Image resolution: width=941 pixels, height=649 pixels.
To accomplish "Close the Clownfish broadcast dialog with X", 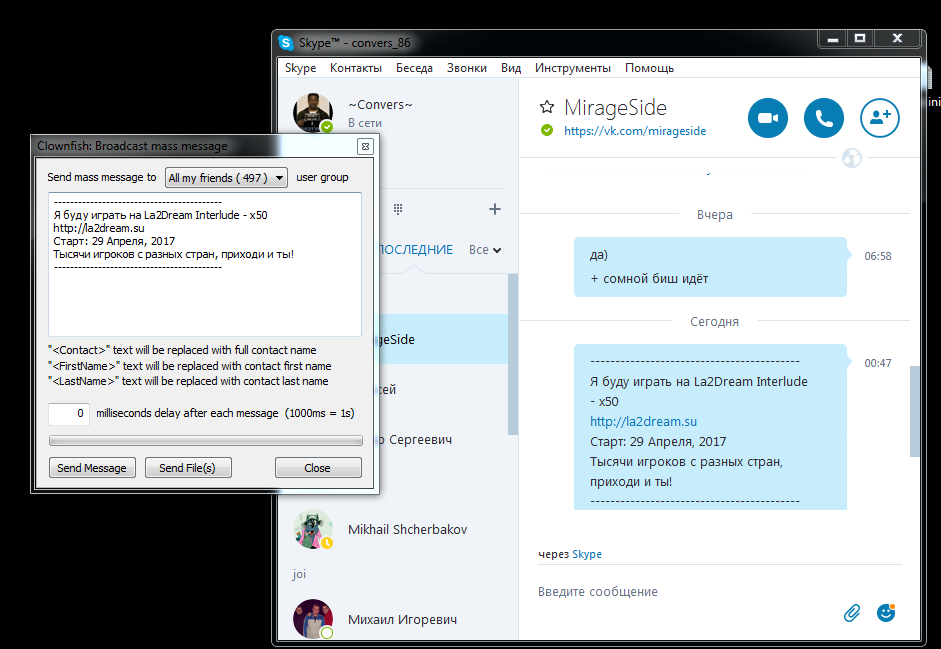I will coord(365,146).
